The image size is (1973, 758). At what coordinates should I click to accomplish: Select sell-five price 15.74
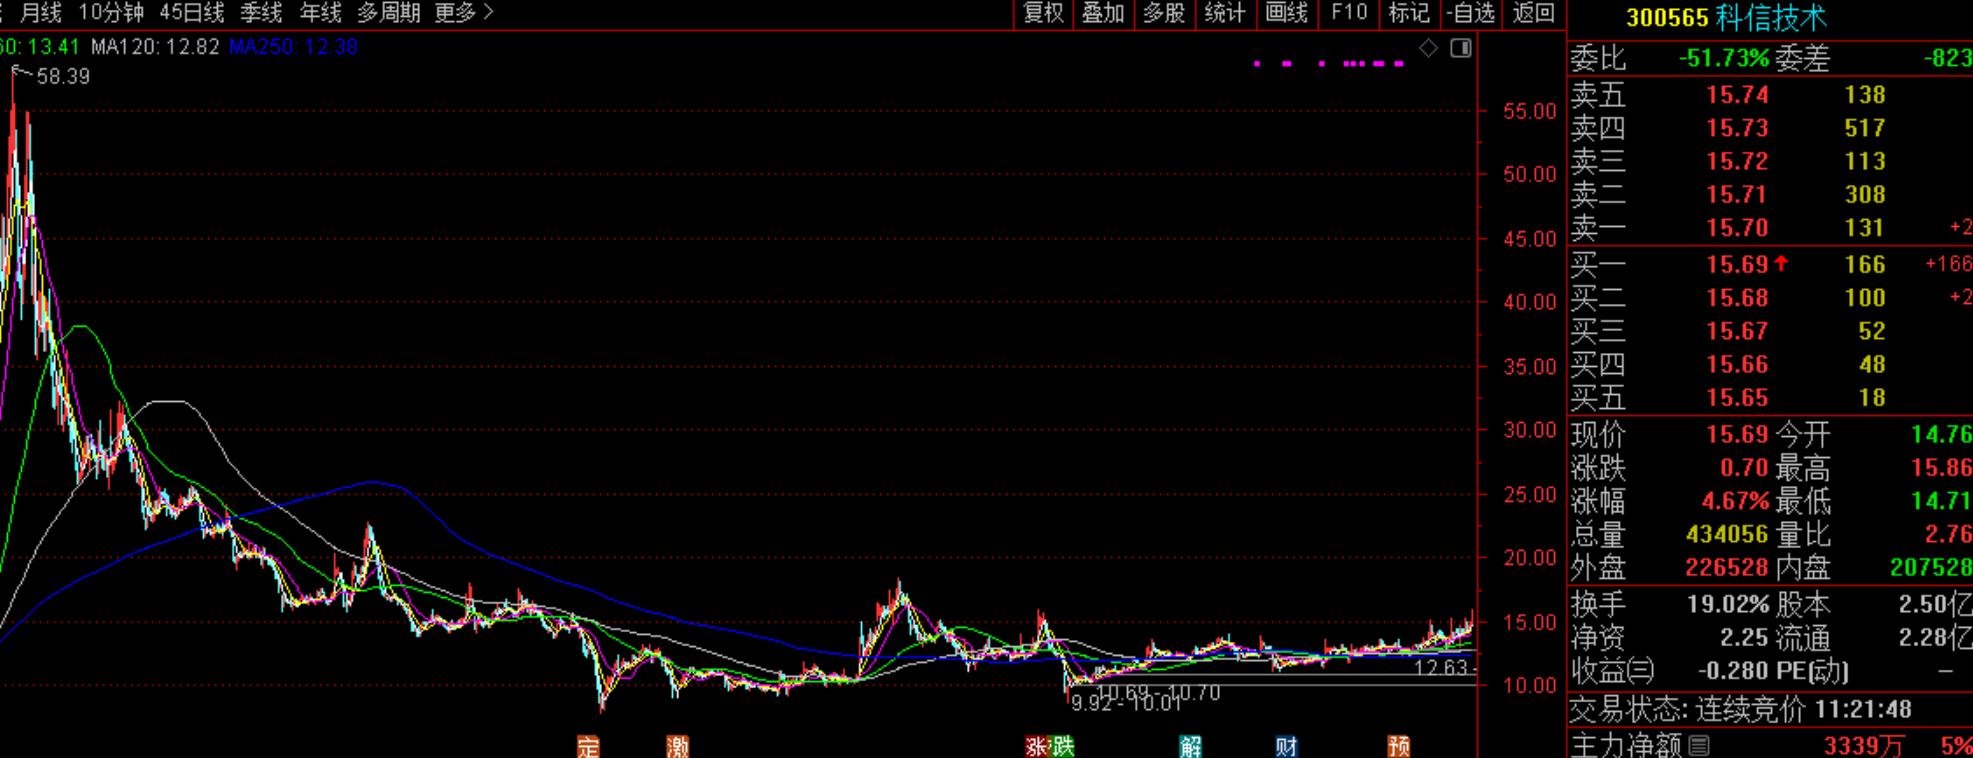click(x=1737, y=95)
